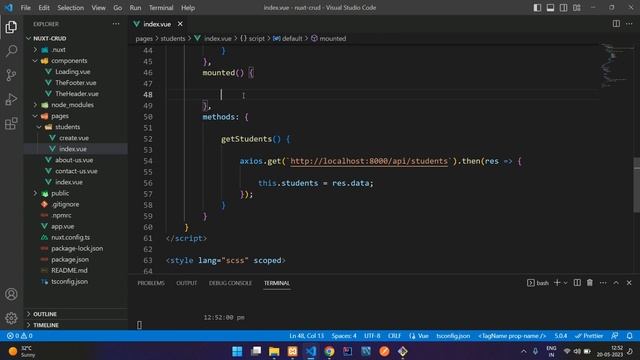Viewport: 640px width, 360px height.
Task: Open the launch profile dropdown arrow
Action: (x=566, y=283)
